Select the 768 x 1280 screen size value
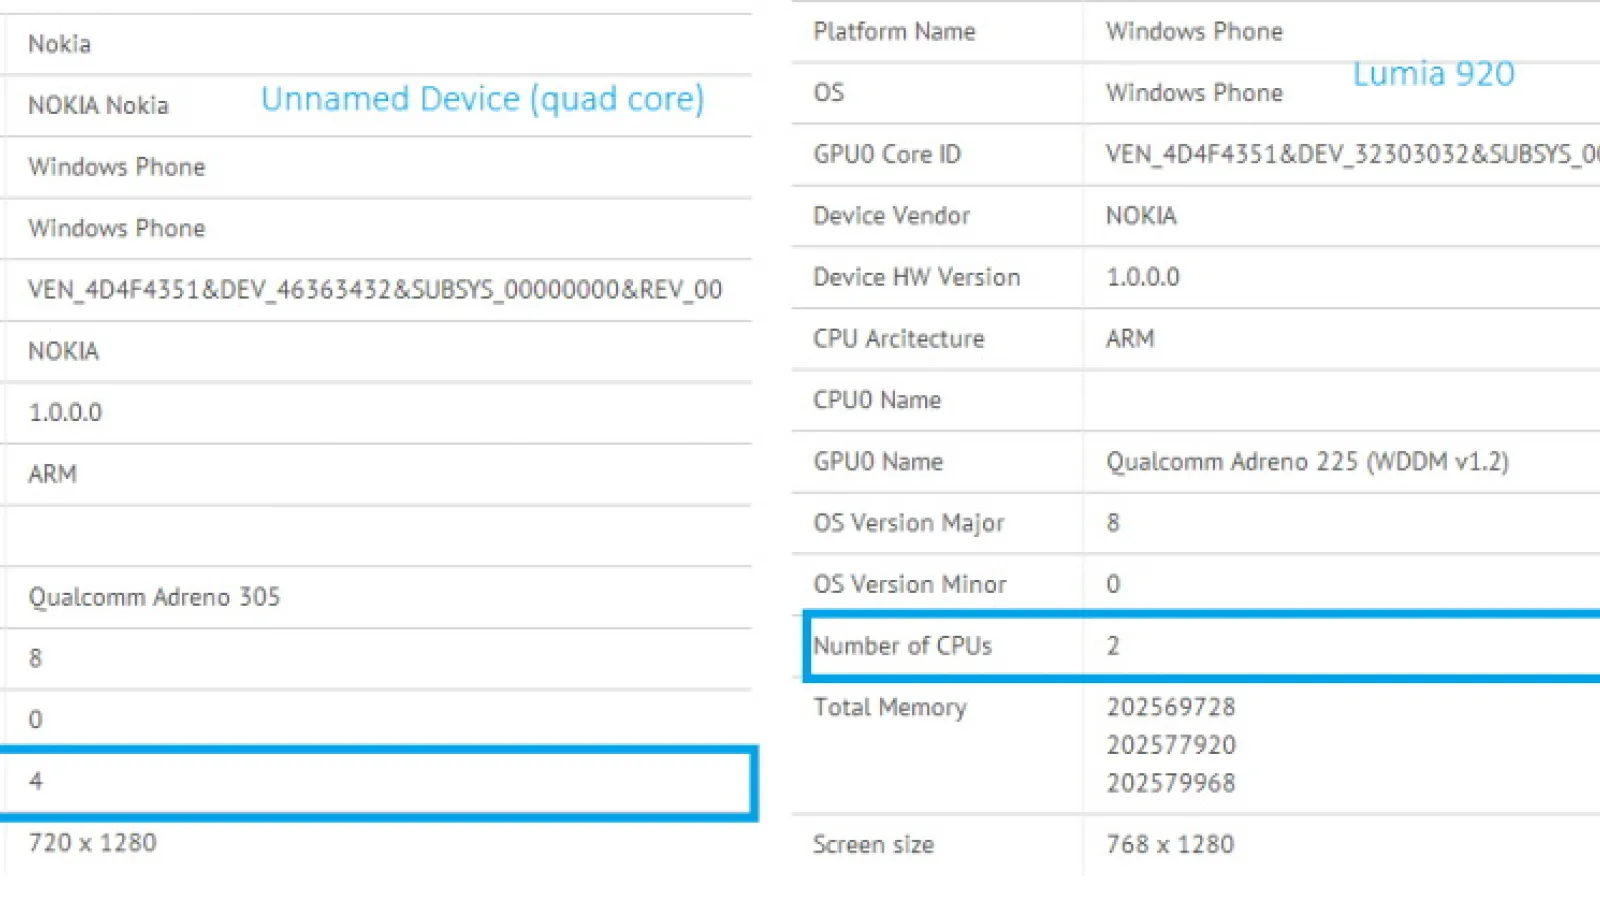This screenshot has height=900, width=1600. click(x=1170, y=845)
